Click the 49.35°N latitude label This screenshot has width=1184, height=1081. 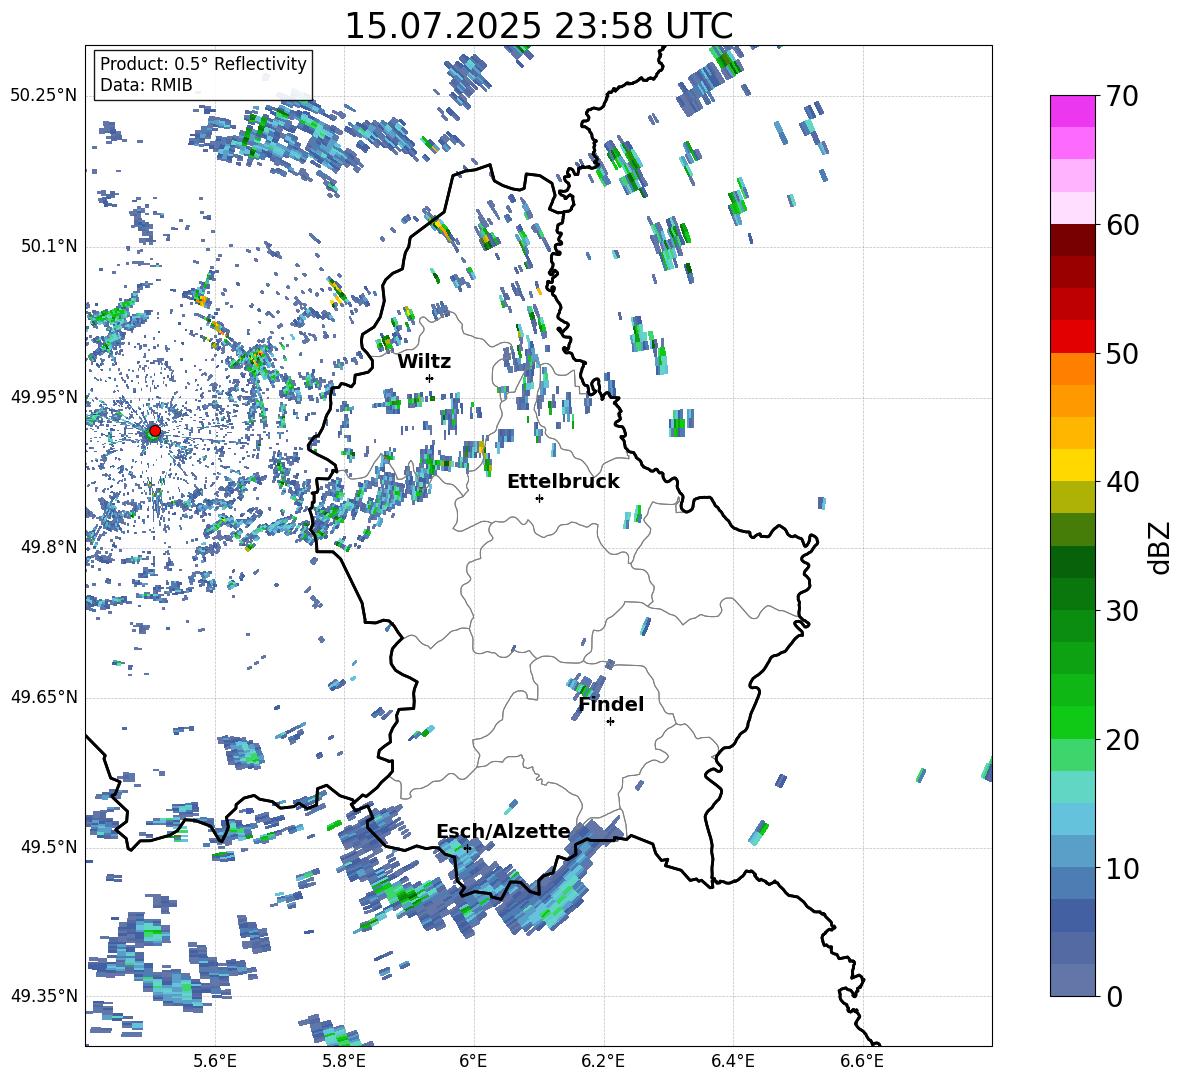(44, 996)
